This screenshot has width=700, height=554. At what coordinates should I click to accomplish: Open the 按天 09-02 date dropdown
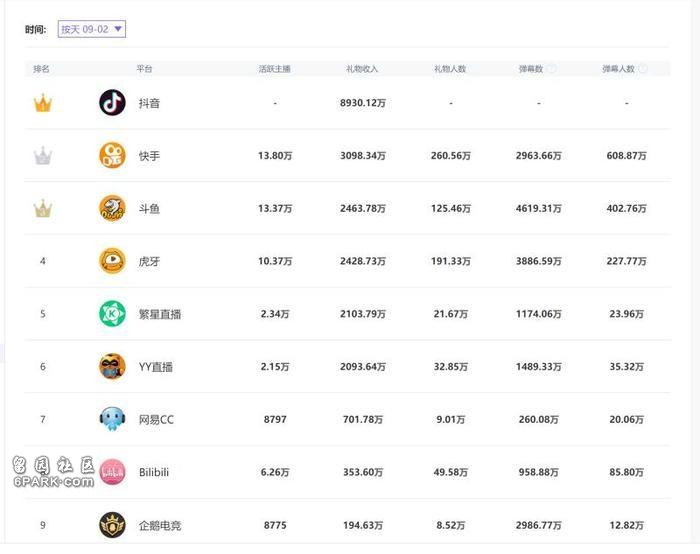click(92, 29)
